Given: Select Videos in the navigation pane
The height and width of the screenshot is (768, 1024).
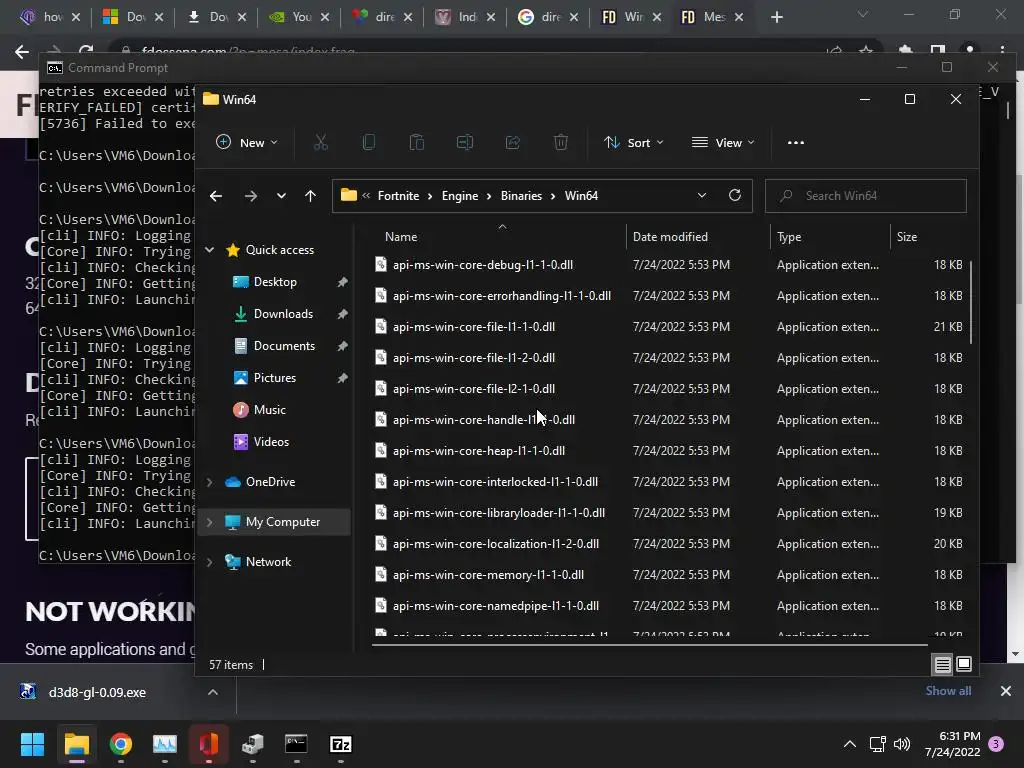Looking at the screenshot, I should (271, 442).
